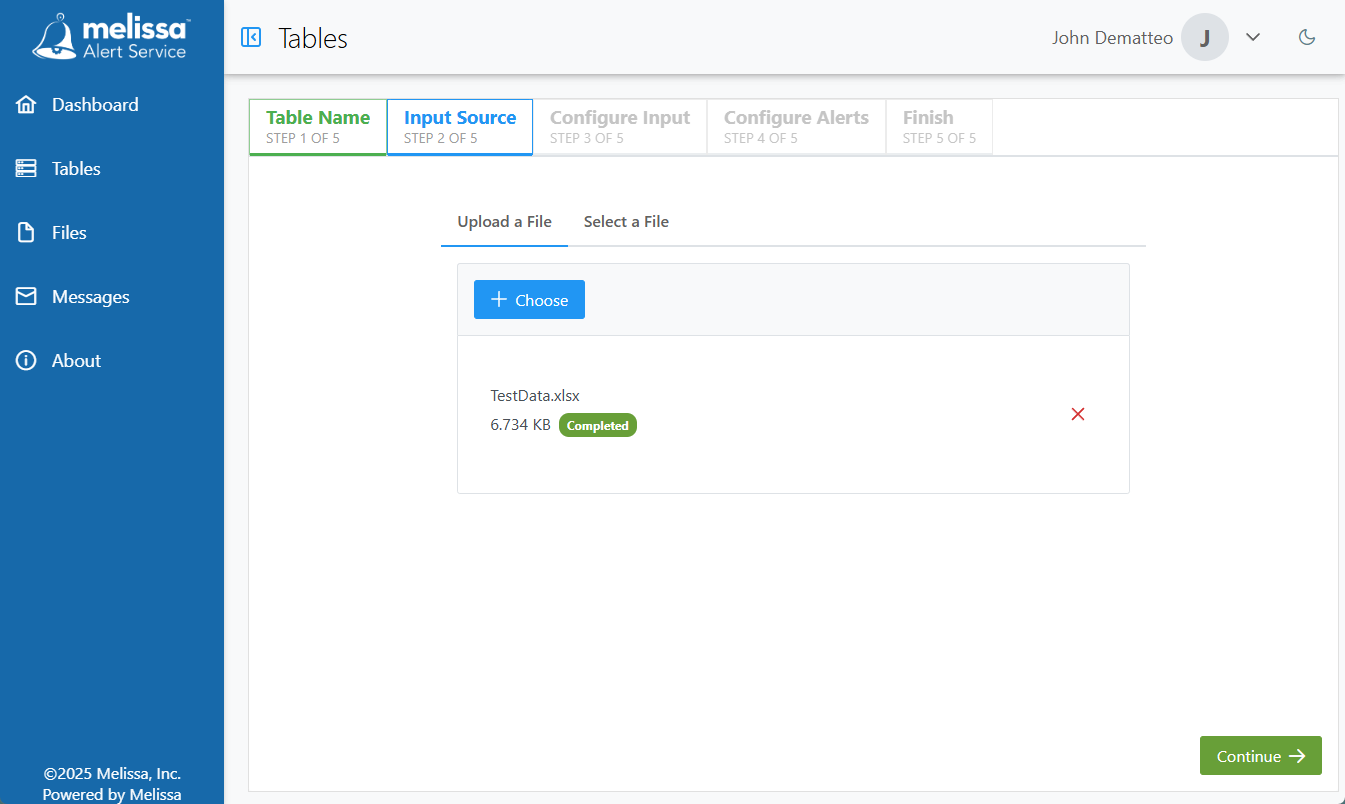Switch to the Select a File tab
1345x804 pixels.
(626, 221)
